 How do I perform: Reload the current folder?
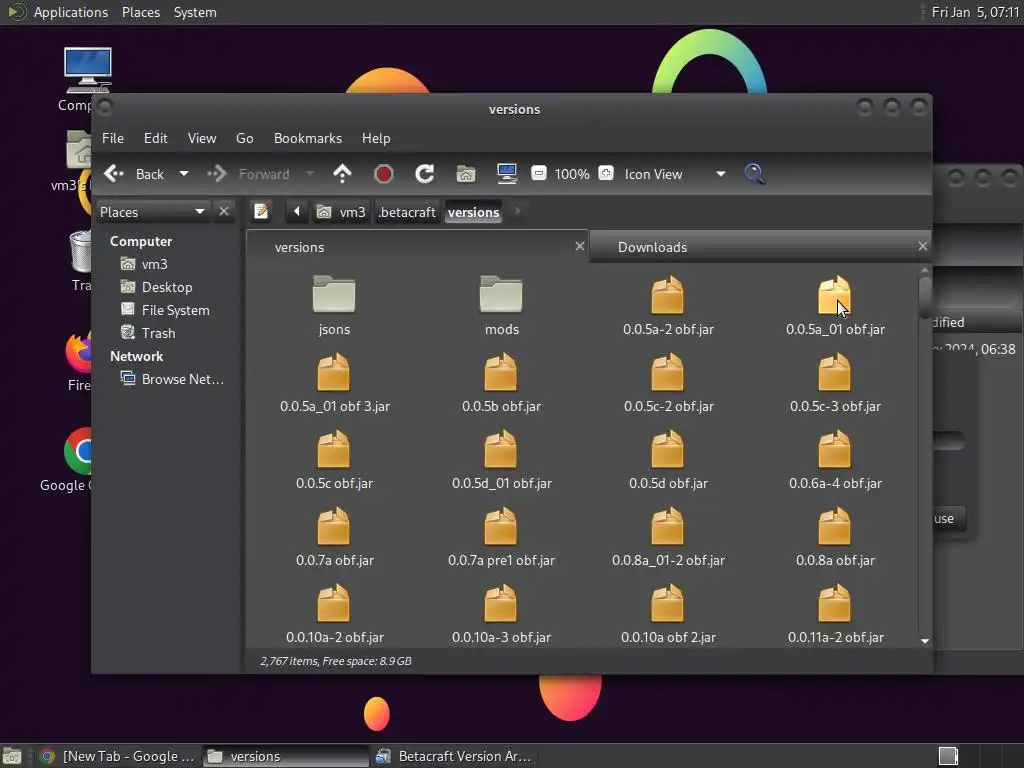click(x=424, y=174)
